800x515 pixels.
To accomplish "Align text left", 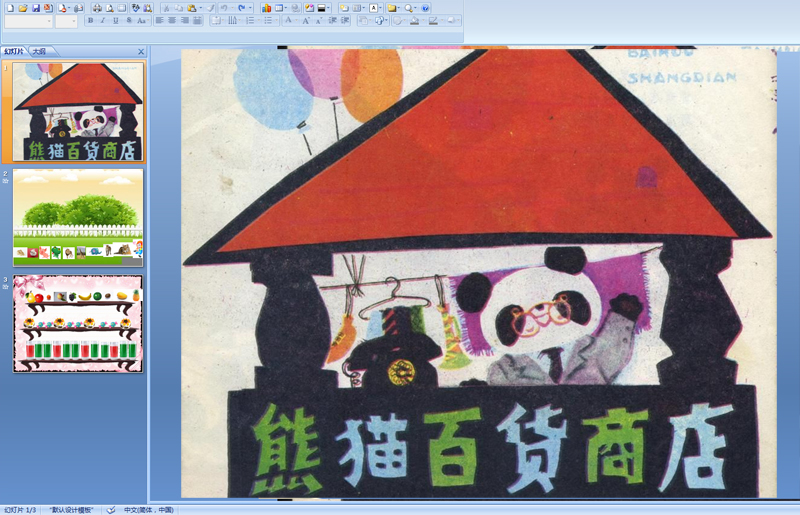I will pos(160,20).
